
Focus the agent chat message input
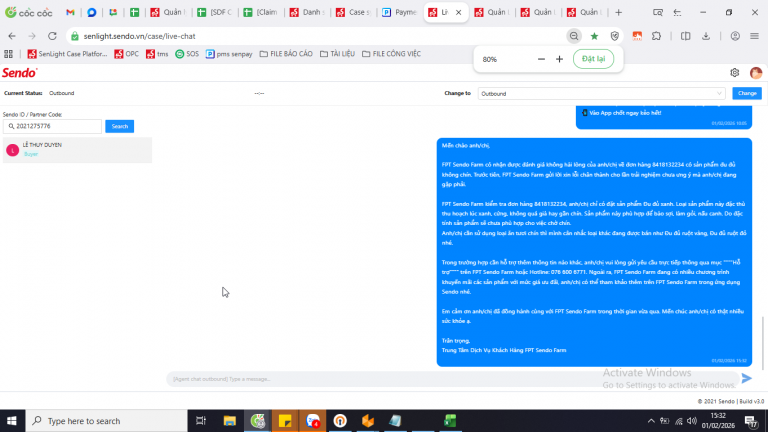(453, 379)
